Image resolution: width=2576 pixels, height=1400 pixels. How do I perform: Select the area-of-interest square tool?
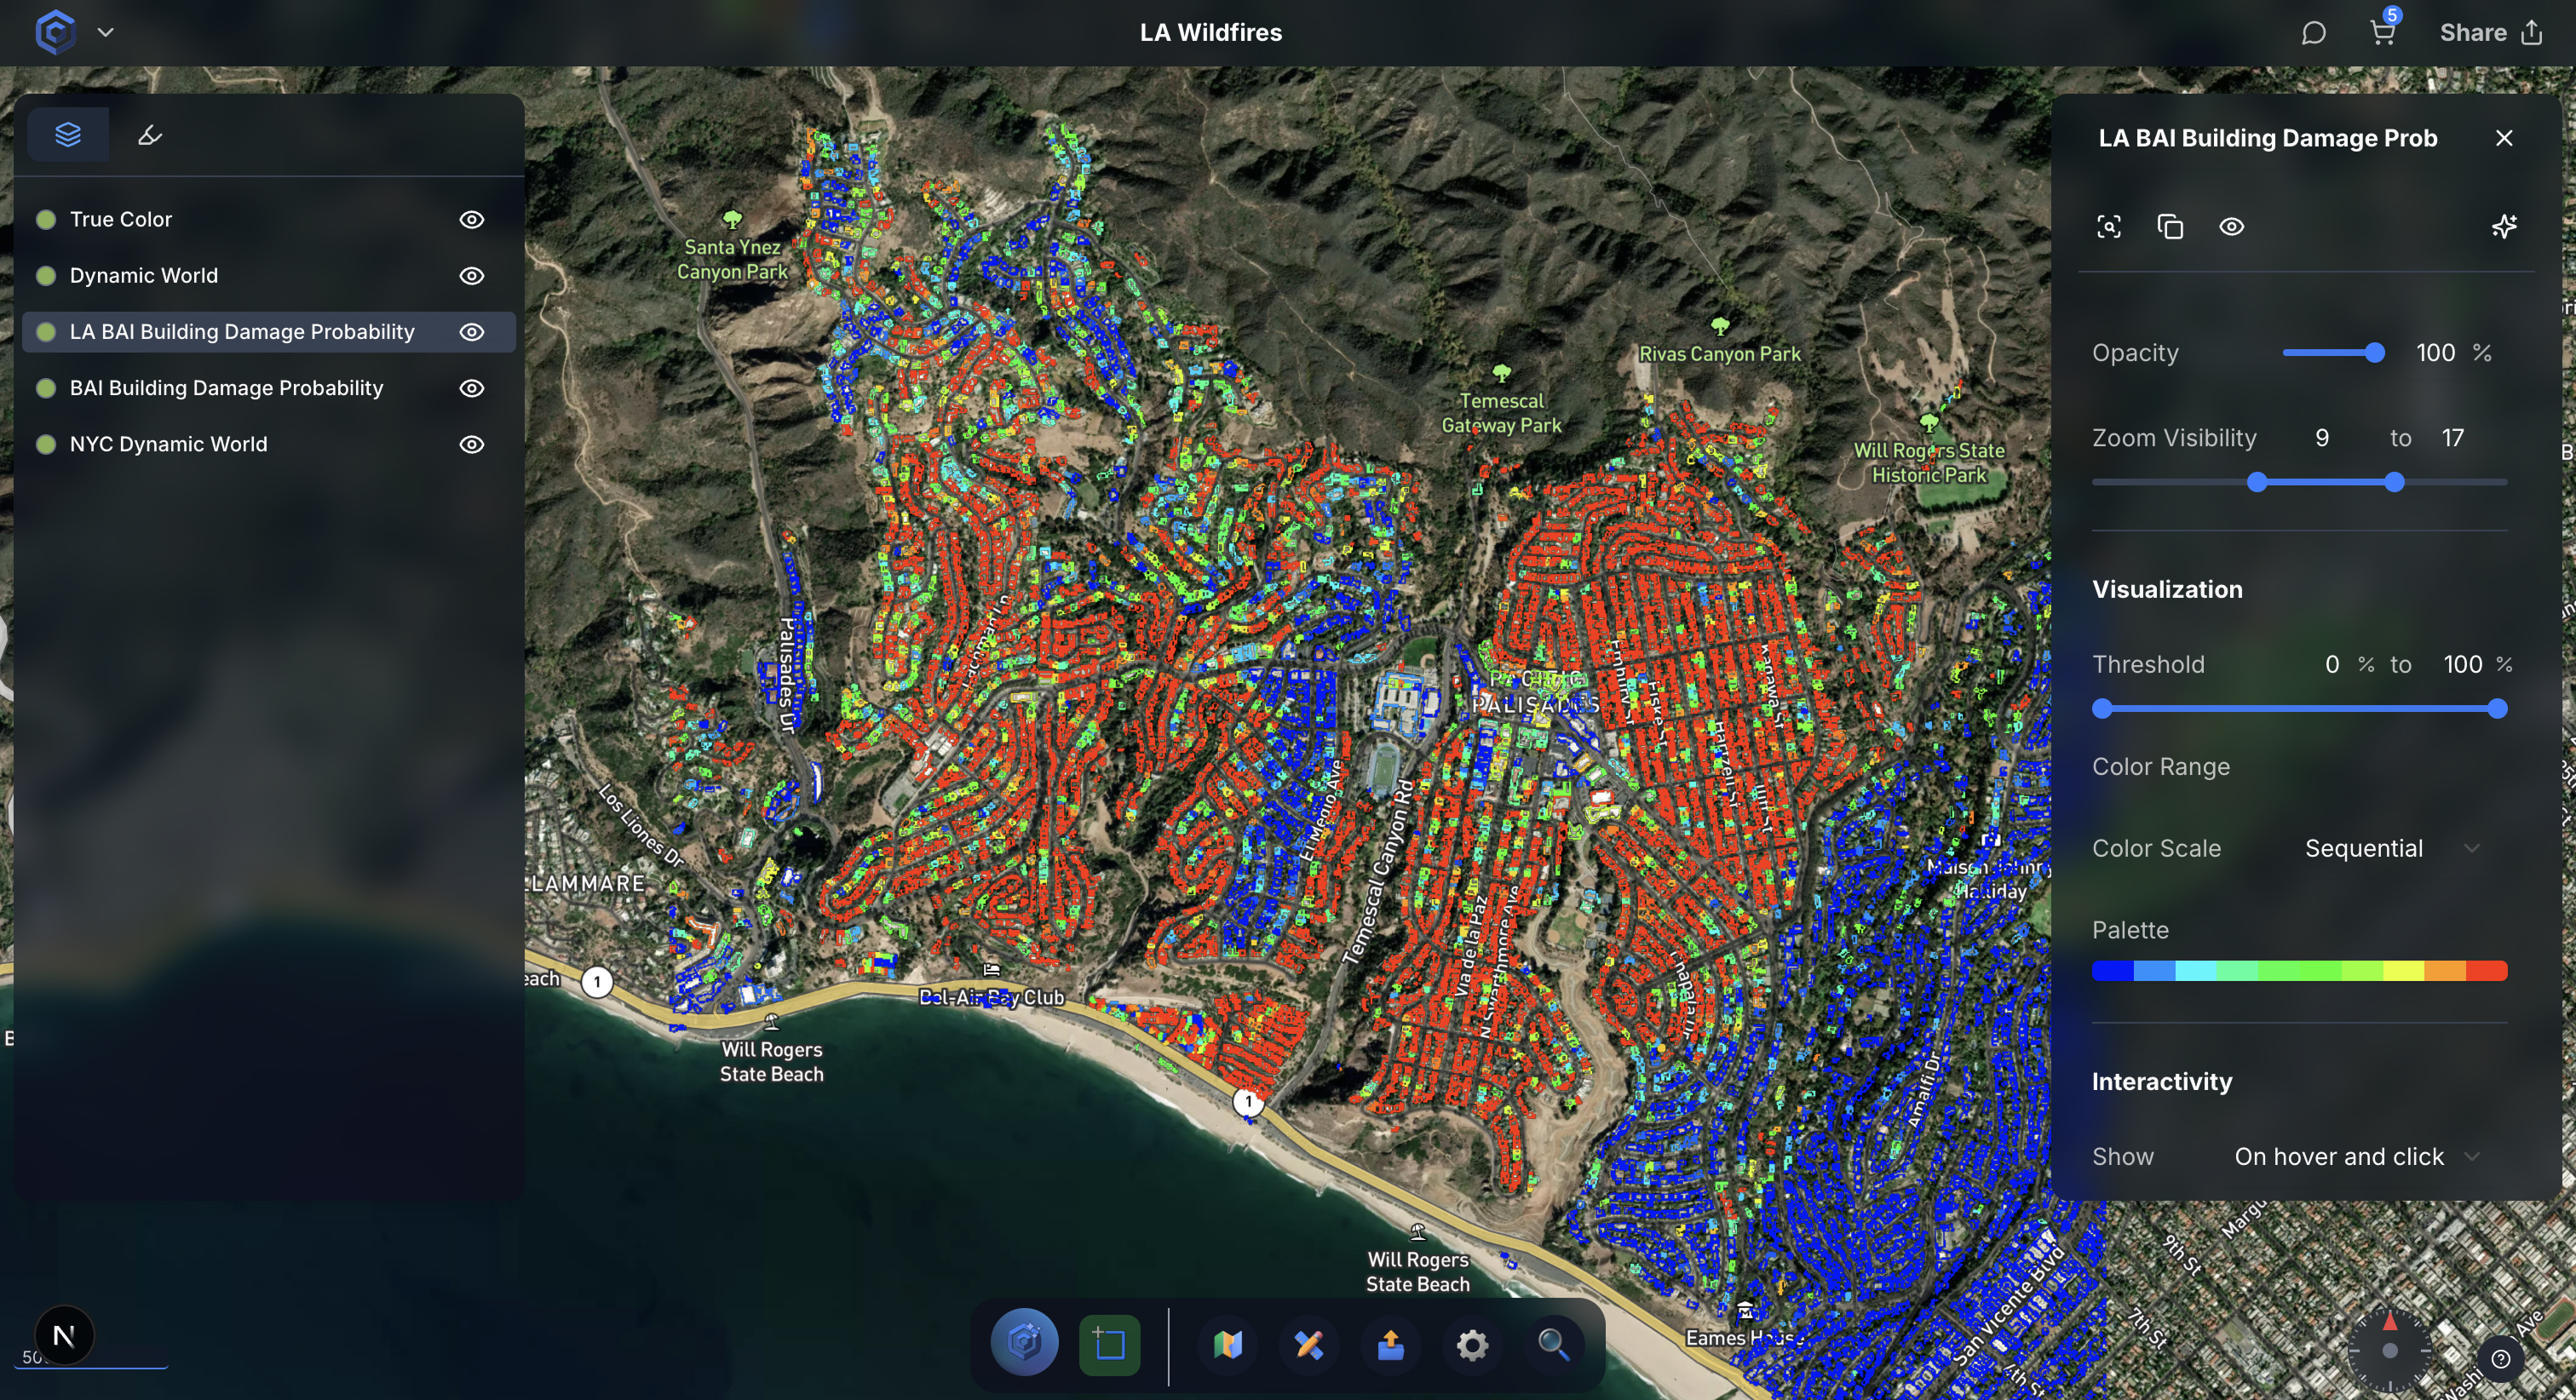[x=1109, y=1344]
